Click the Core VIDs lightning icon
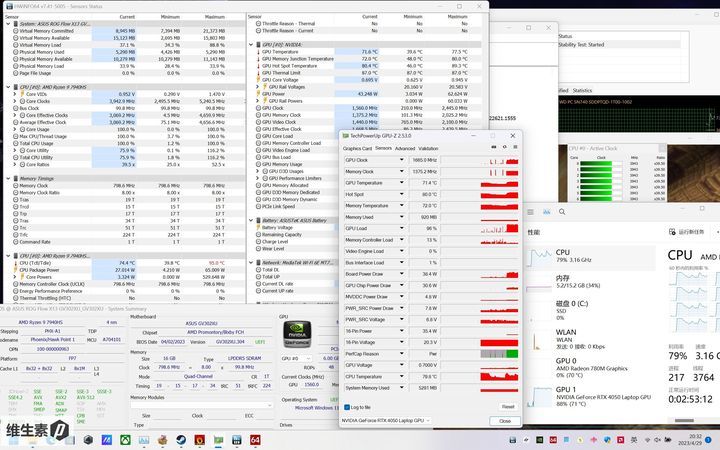 click(x=22, y=94)
